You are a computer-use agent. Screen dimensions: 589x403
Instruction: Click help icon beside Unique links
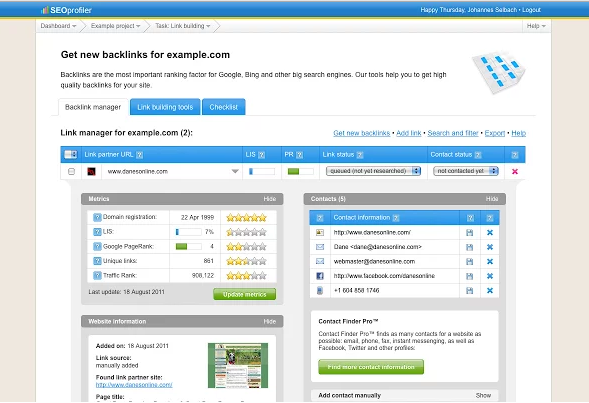coord(97,261)
